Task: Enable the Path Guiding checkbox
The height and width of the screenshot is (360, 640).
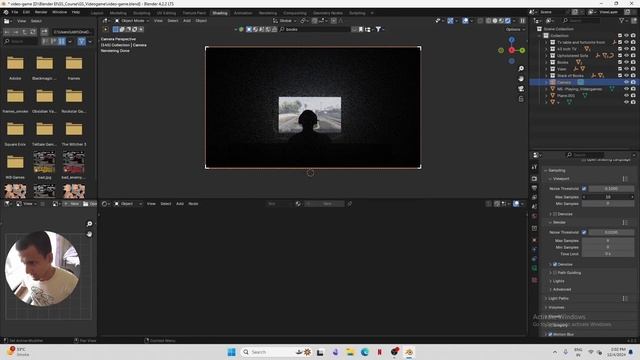Action: 555,273
